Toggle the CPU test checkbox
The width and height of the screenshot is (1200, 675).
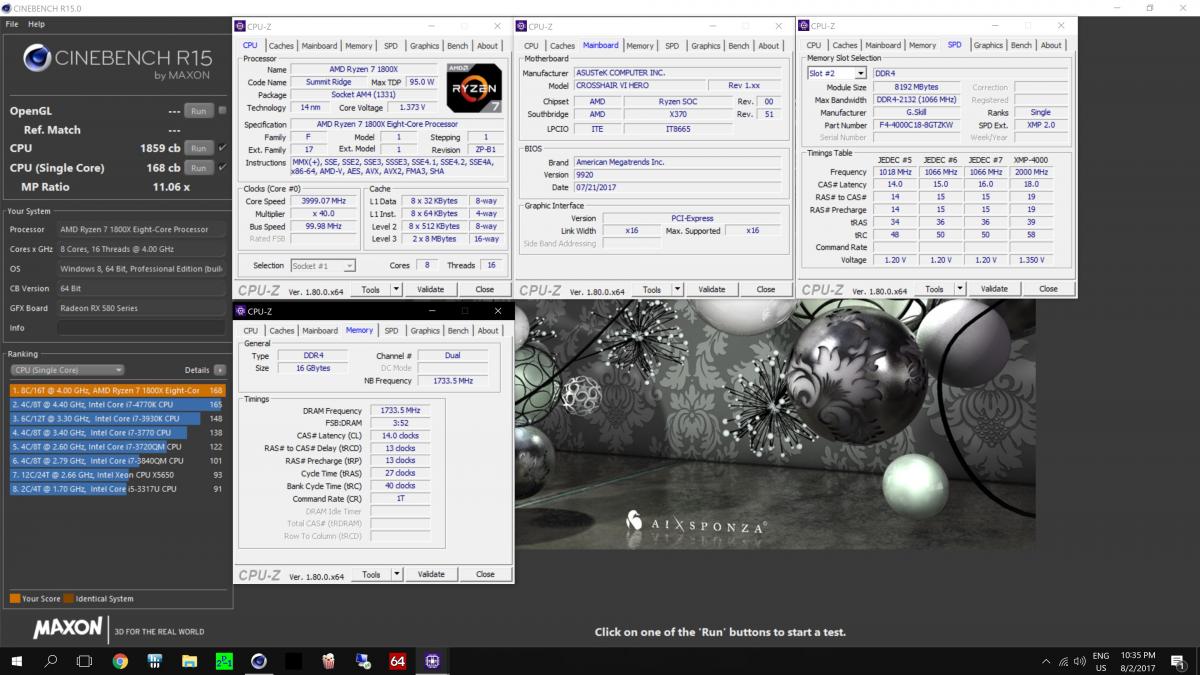tap(222, 148)
